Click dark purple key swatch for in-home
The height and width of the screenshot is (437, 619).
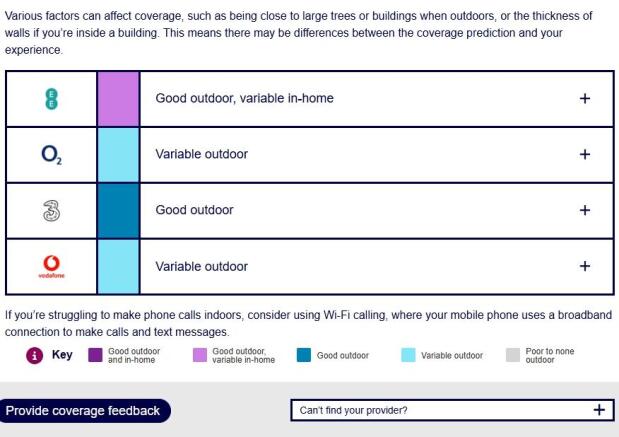coord(95,355)
